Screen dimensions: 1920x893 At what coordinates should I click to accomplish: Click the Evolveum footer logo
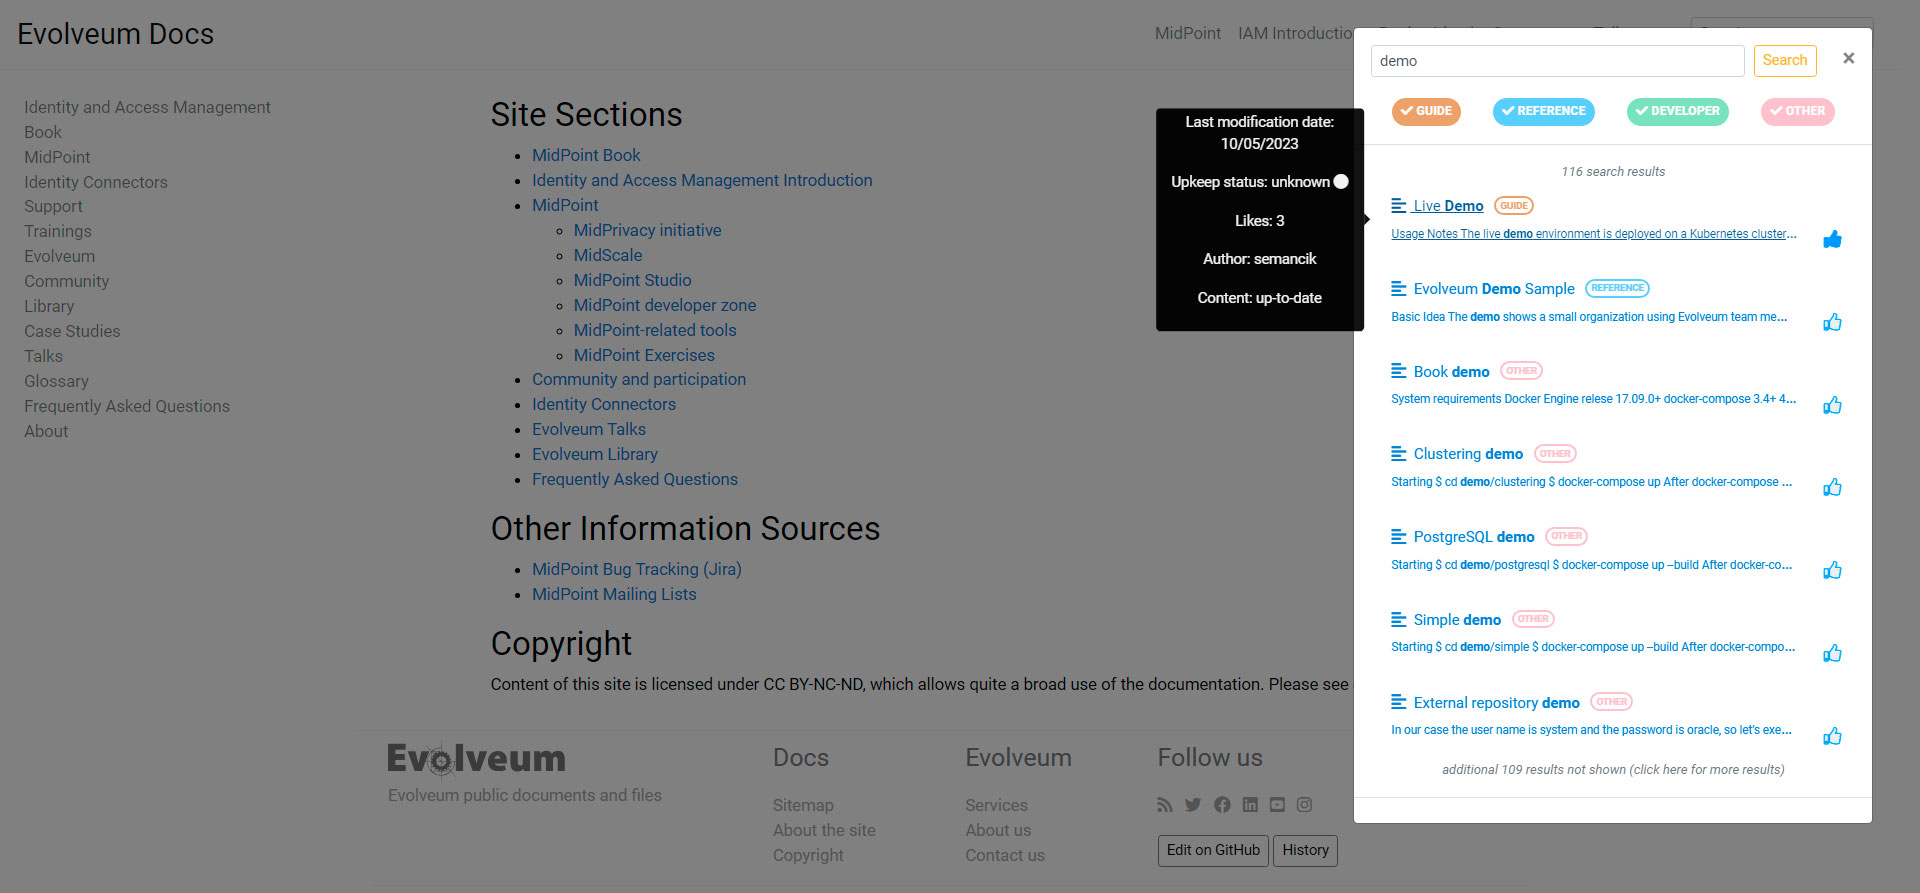476,759
